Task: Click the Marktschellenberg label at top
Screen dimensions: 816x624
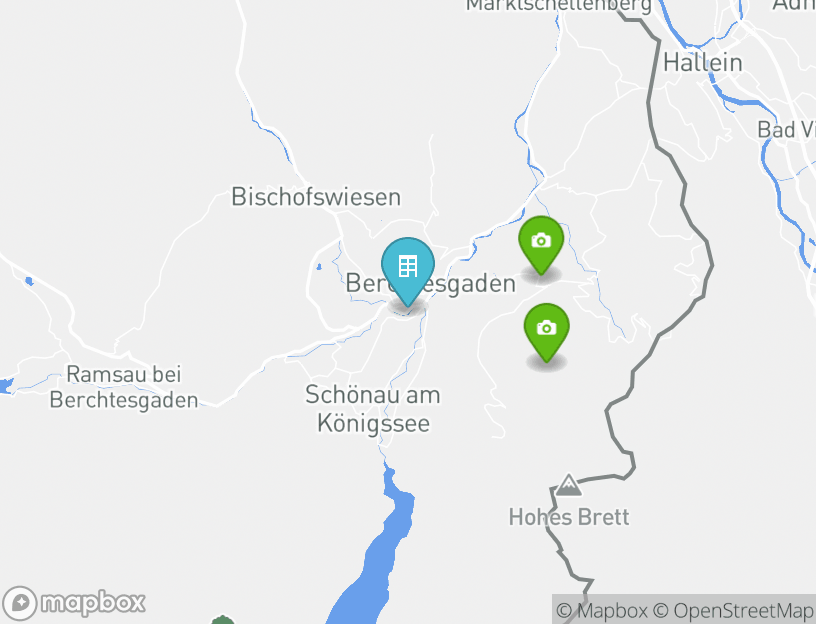Action: tap(558, 6)
